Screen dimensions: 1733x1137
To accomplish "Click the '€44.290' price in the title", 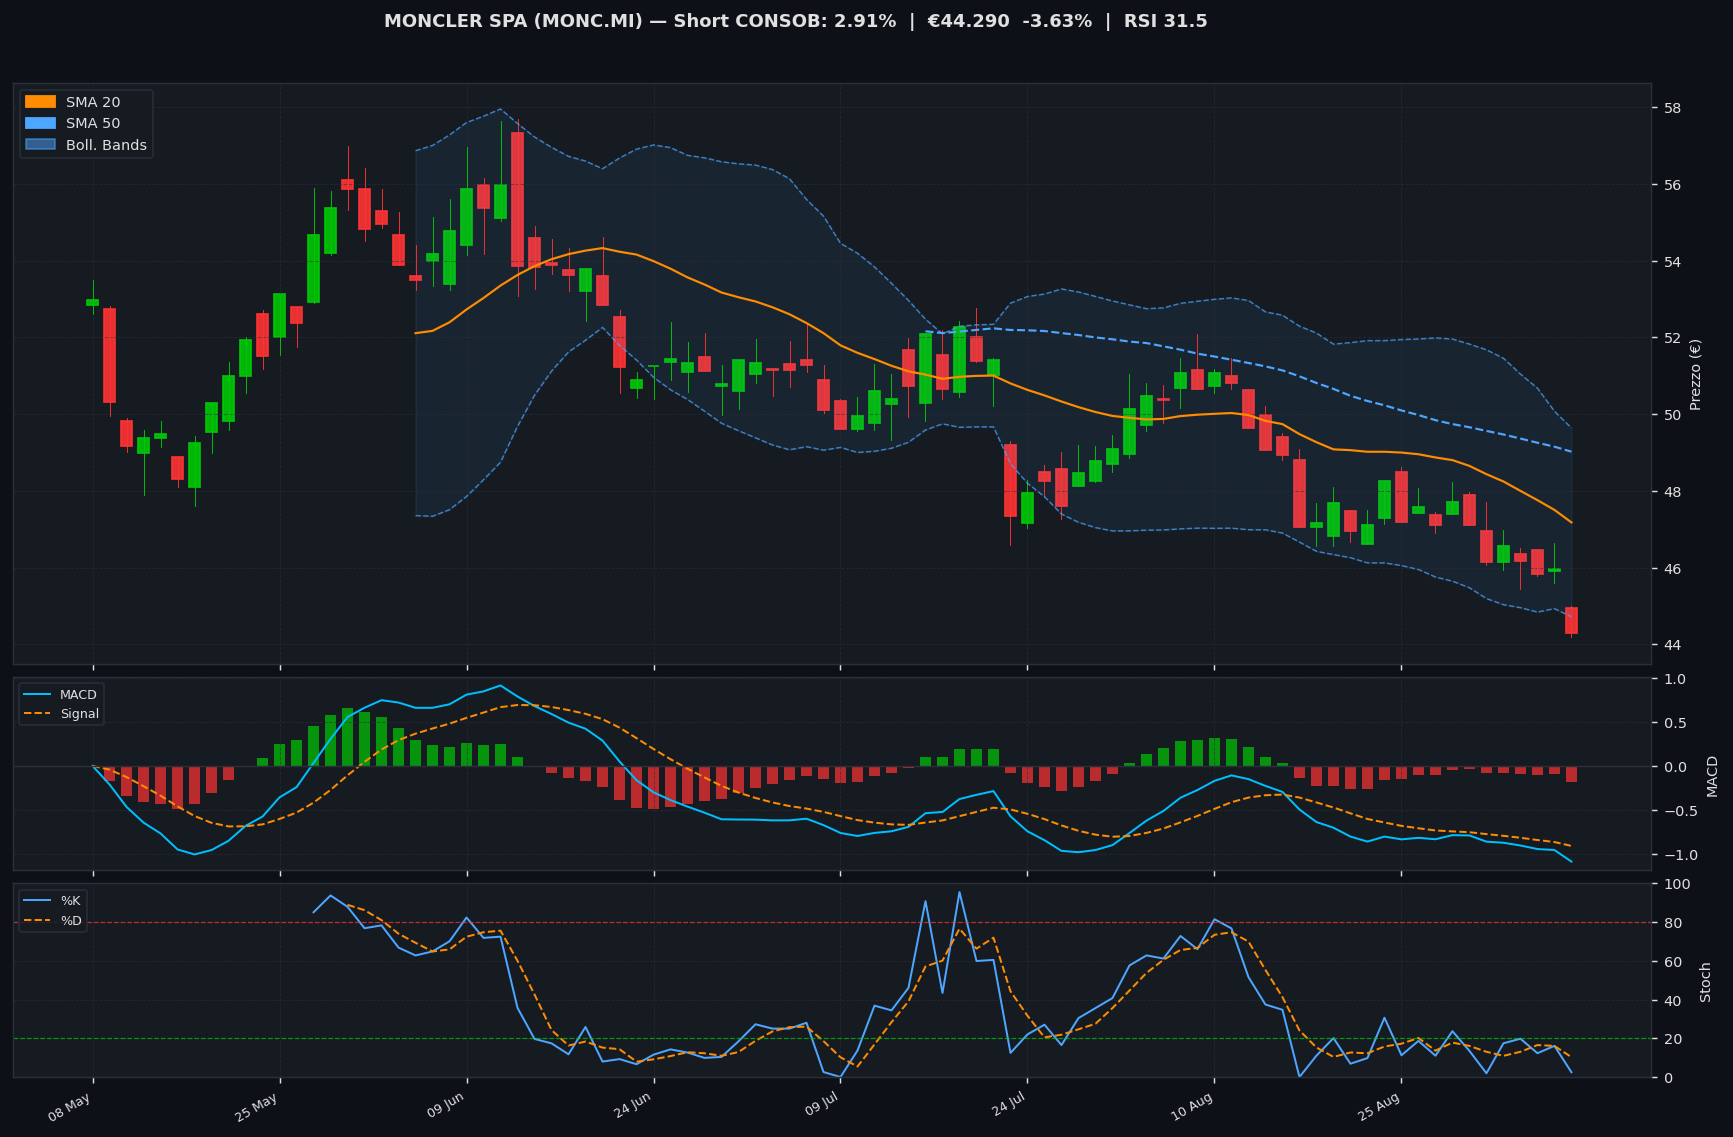I will [968, 21].
